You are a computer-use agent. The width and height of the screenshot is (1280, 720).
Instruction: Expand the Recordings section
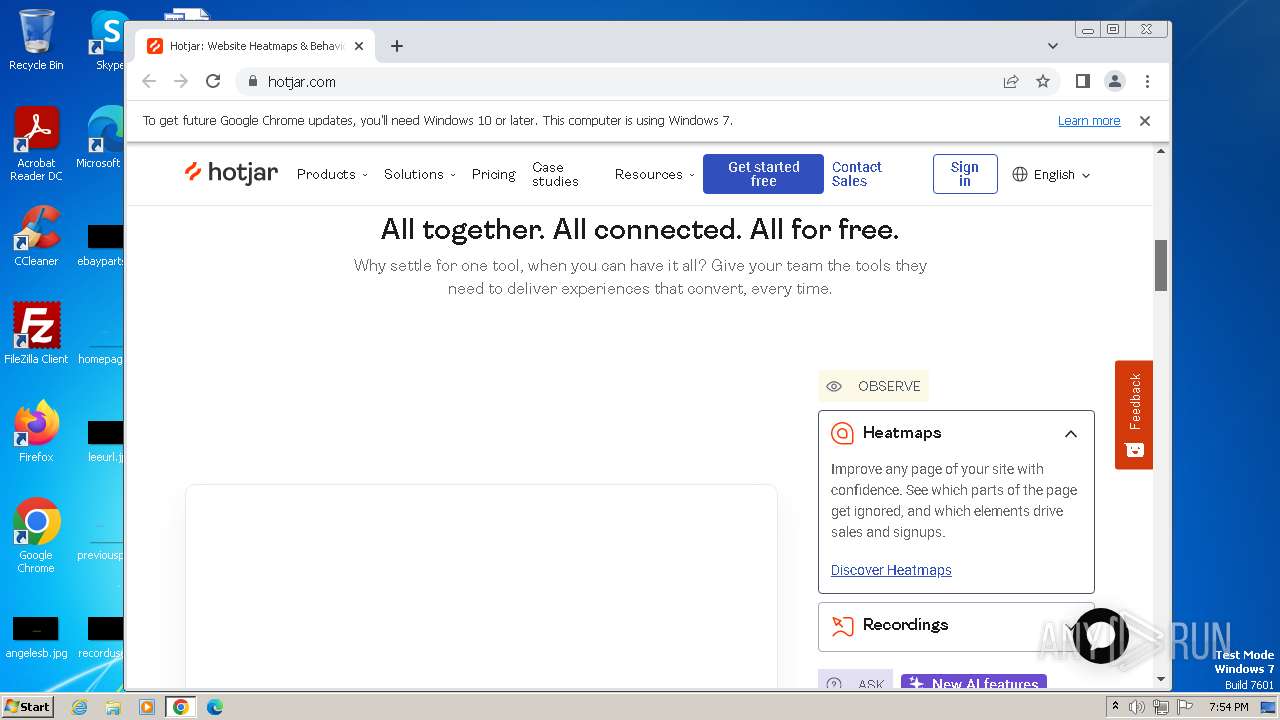[x=956, y=626]
